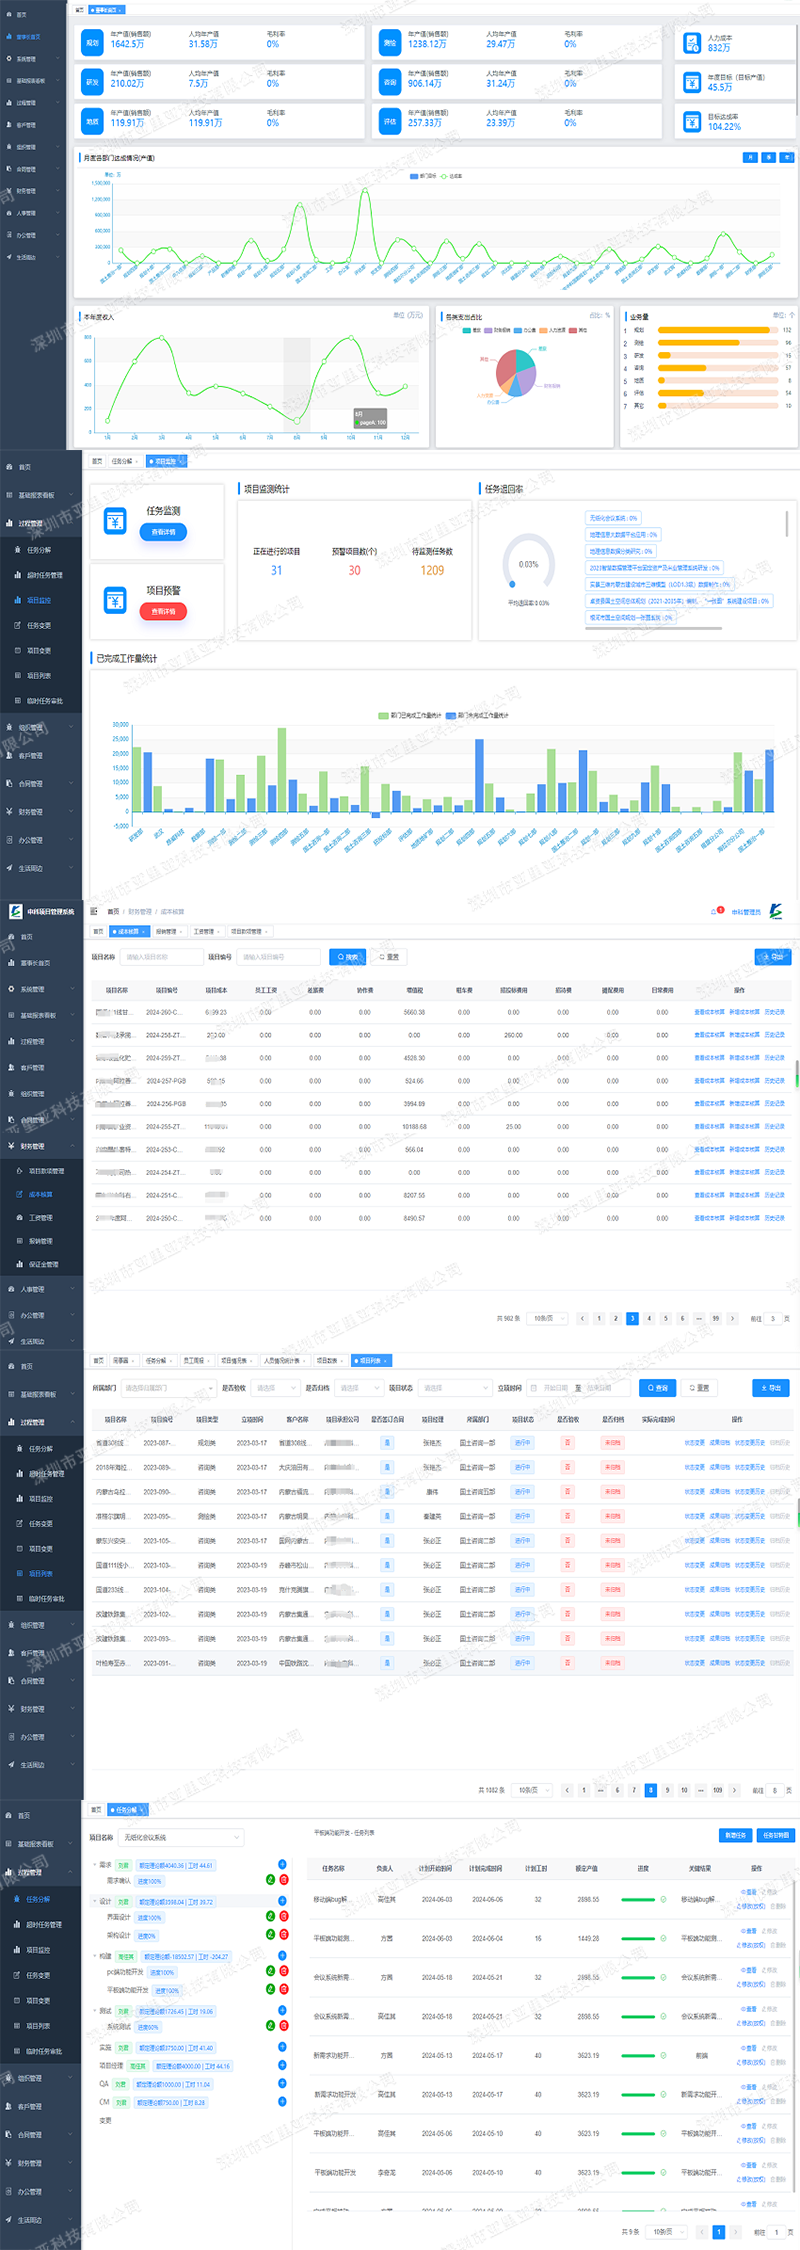Click the 任务监测 card yen icon
This screenshot has height=2250, width=800.
coord(115,521)
